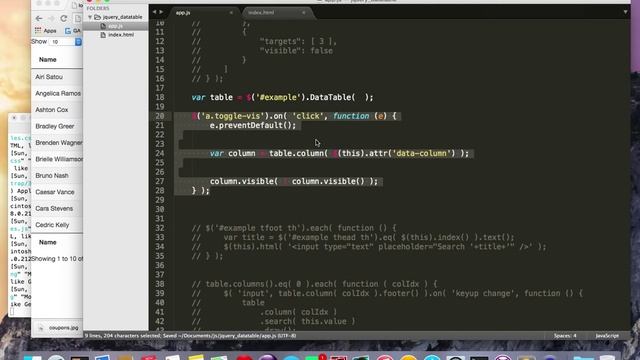640x360 pixels.
Task: Click on 'e.preventDefault();' code line
Action: [x=253, y=125]
